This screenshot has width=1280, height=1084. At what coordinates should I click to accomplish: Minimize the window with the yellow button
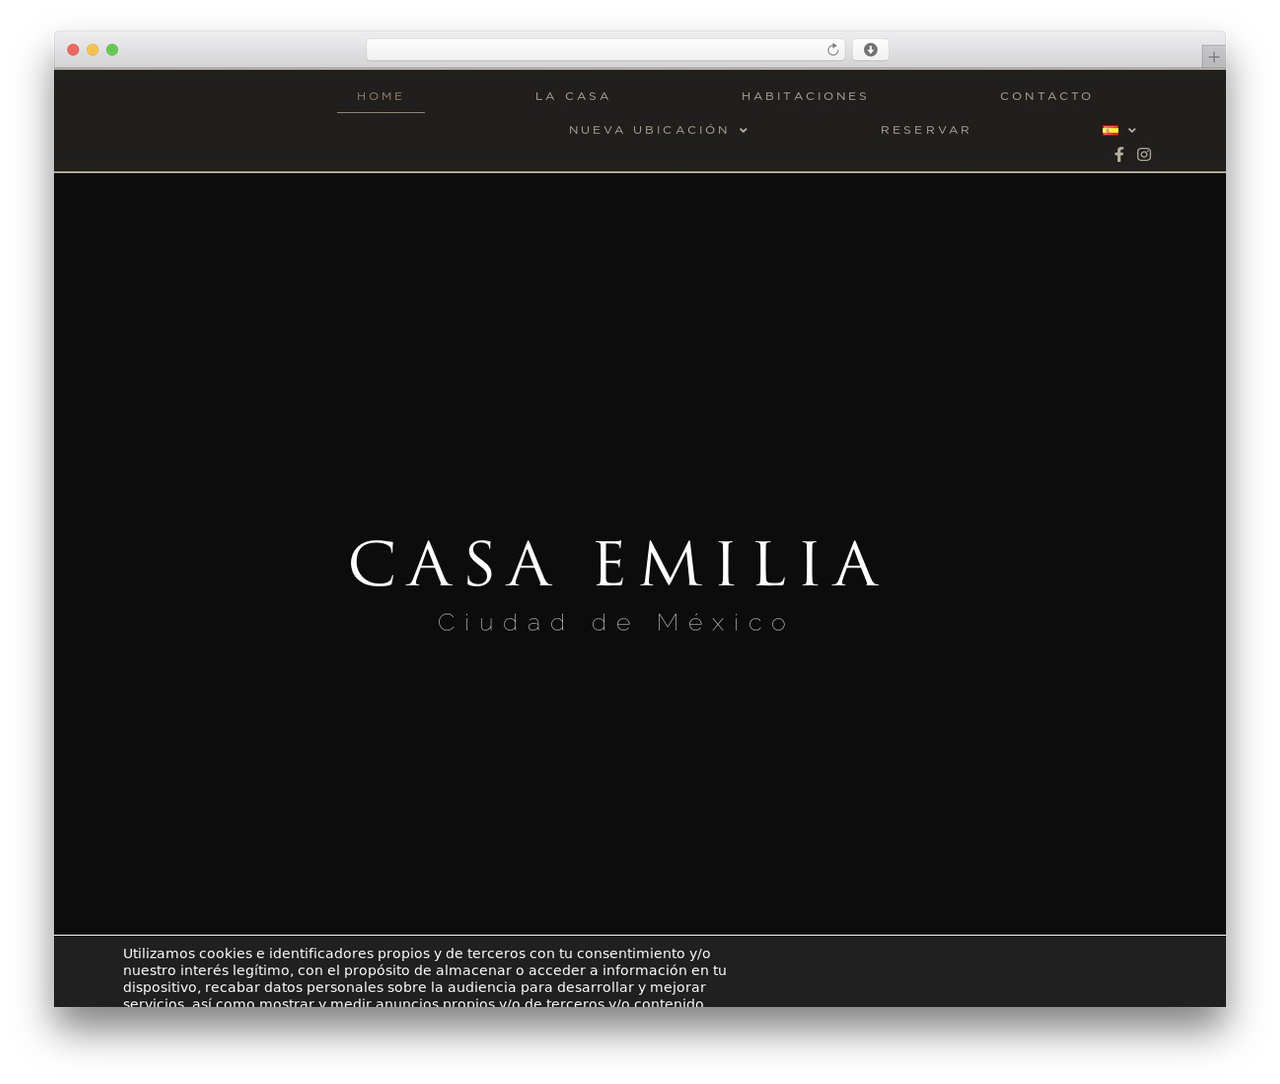coord(92,50)
